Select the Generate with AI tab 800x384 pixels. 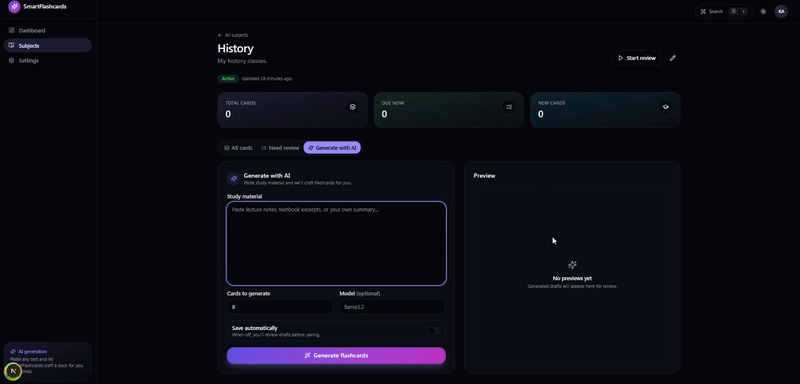(332, 148)
